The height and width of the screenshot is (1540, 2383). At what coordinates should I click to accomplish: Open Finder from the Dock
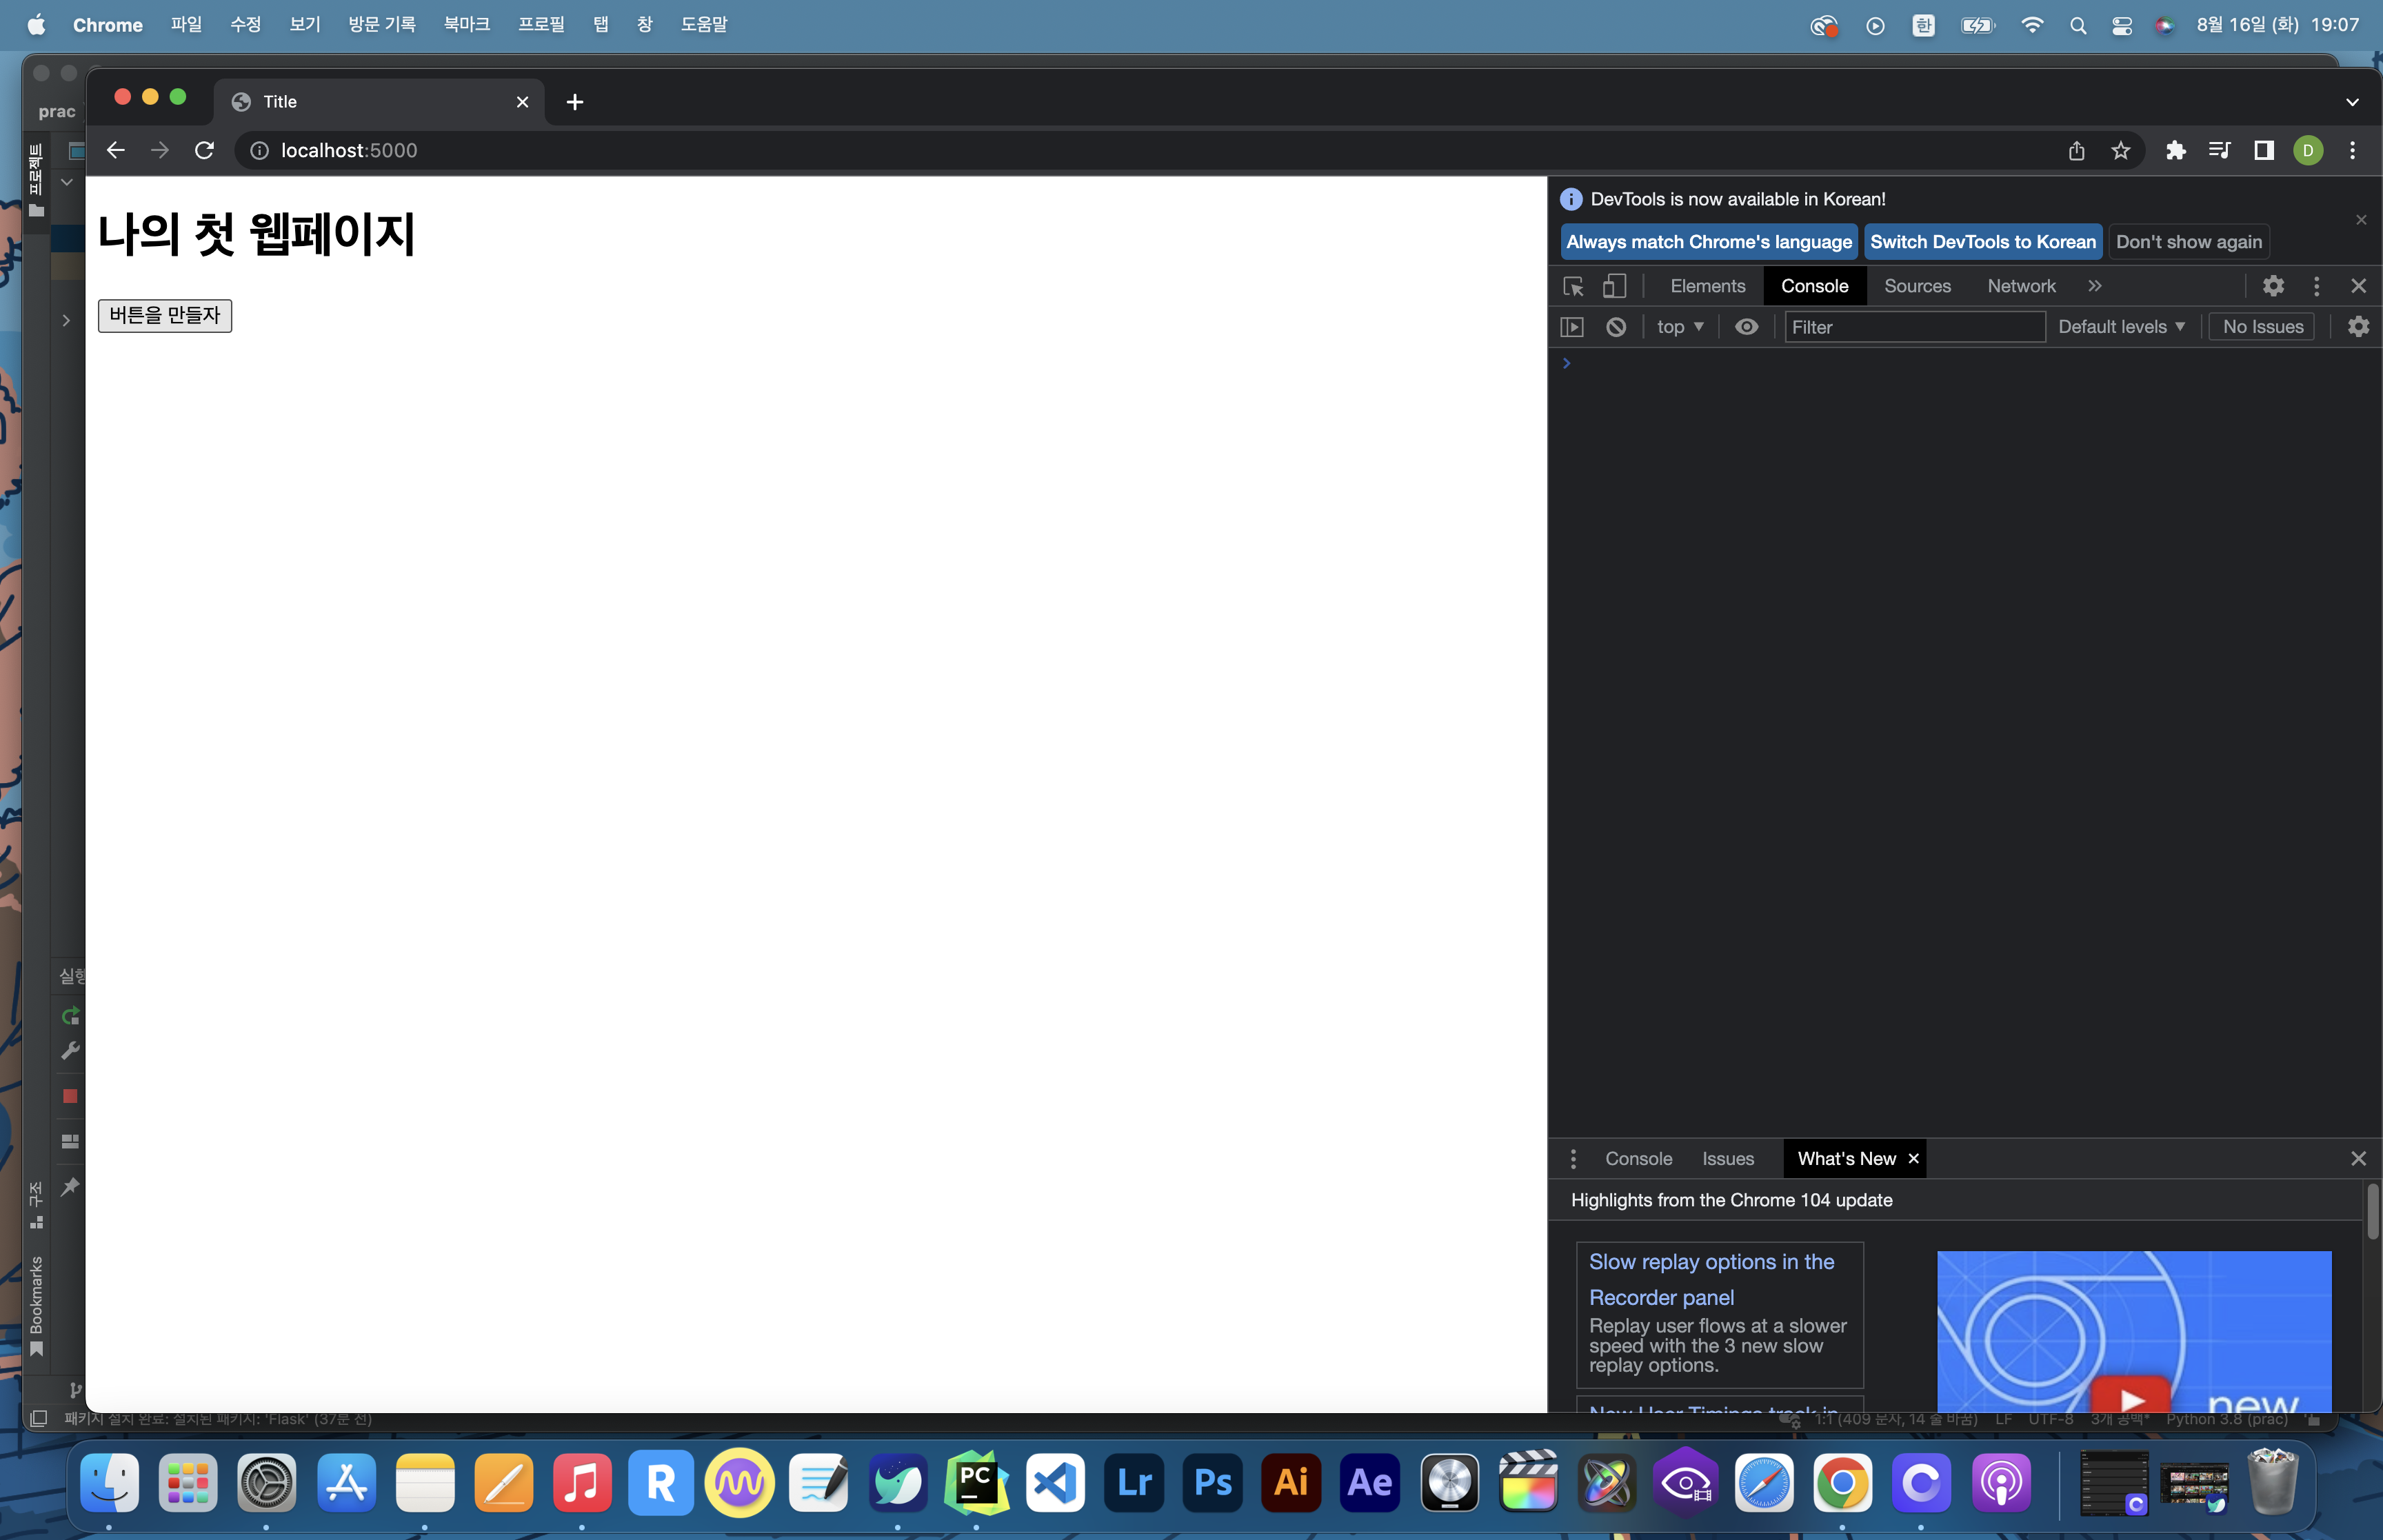pyautogui.click(x=109, y=1482)
